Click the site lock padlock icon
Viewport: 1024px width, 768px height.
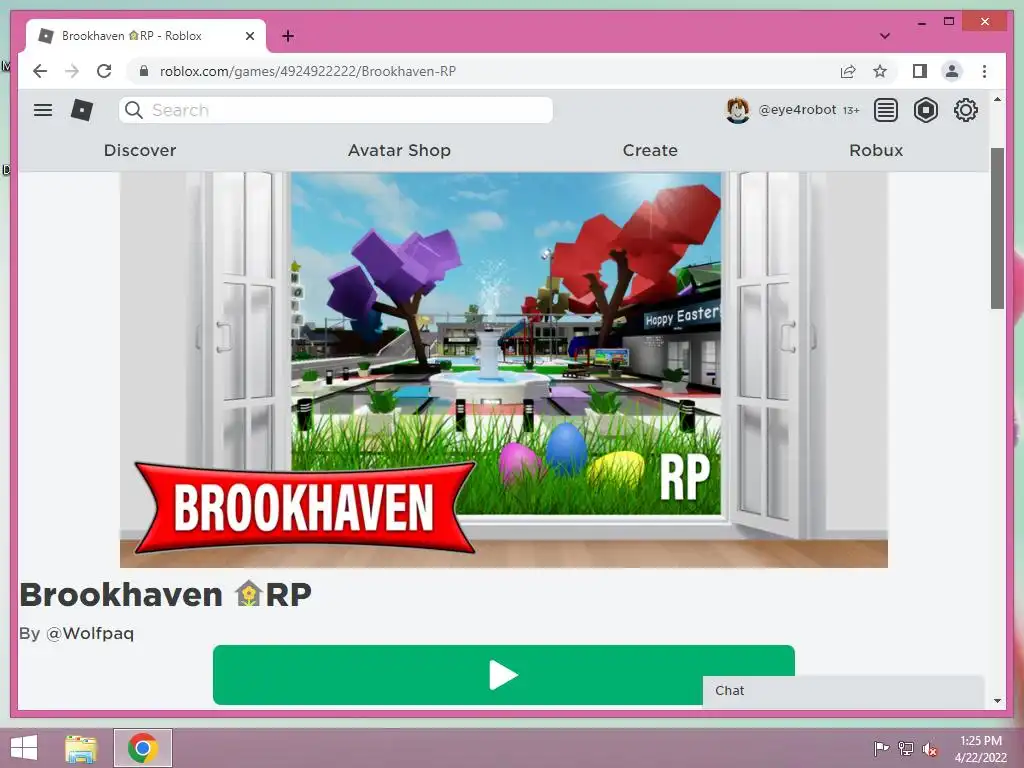click(x=144, y=71)
